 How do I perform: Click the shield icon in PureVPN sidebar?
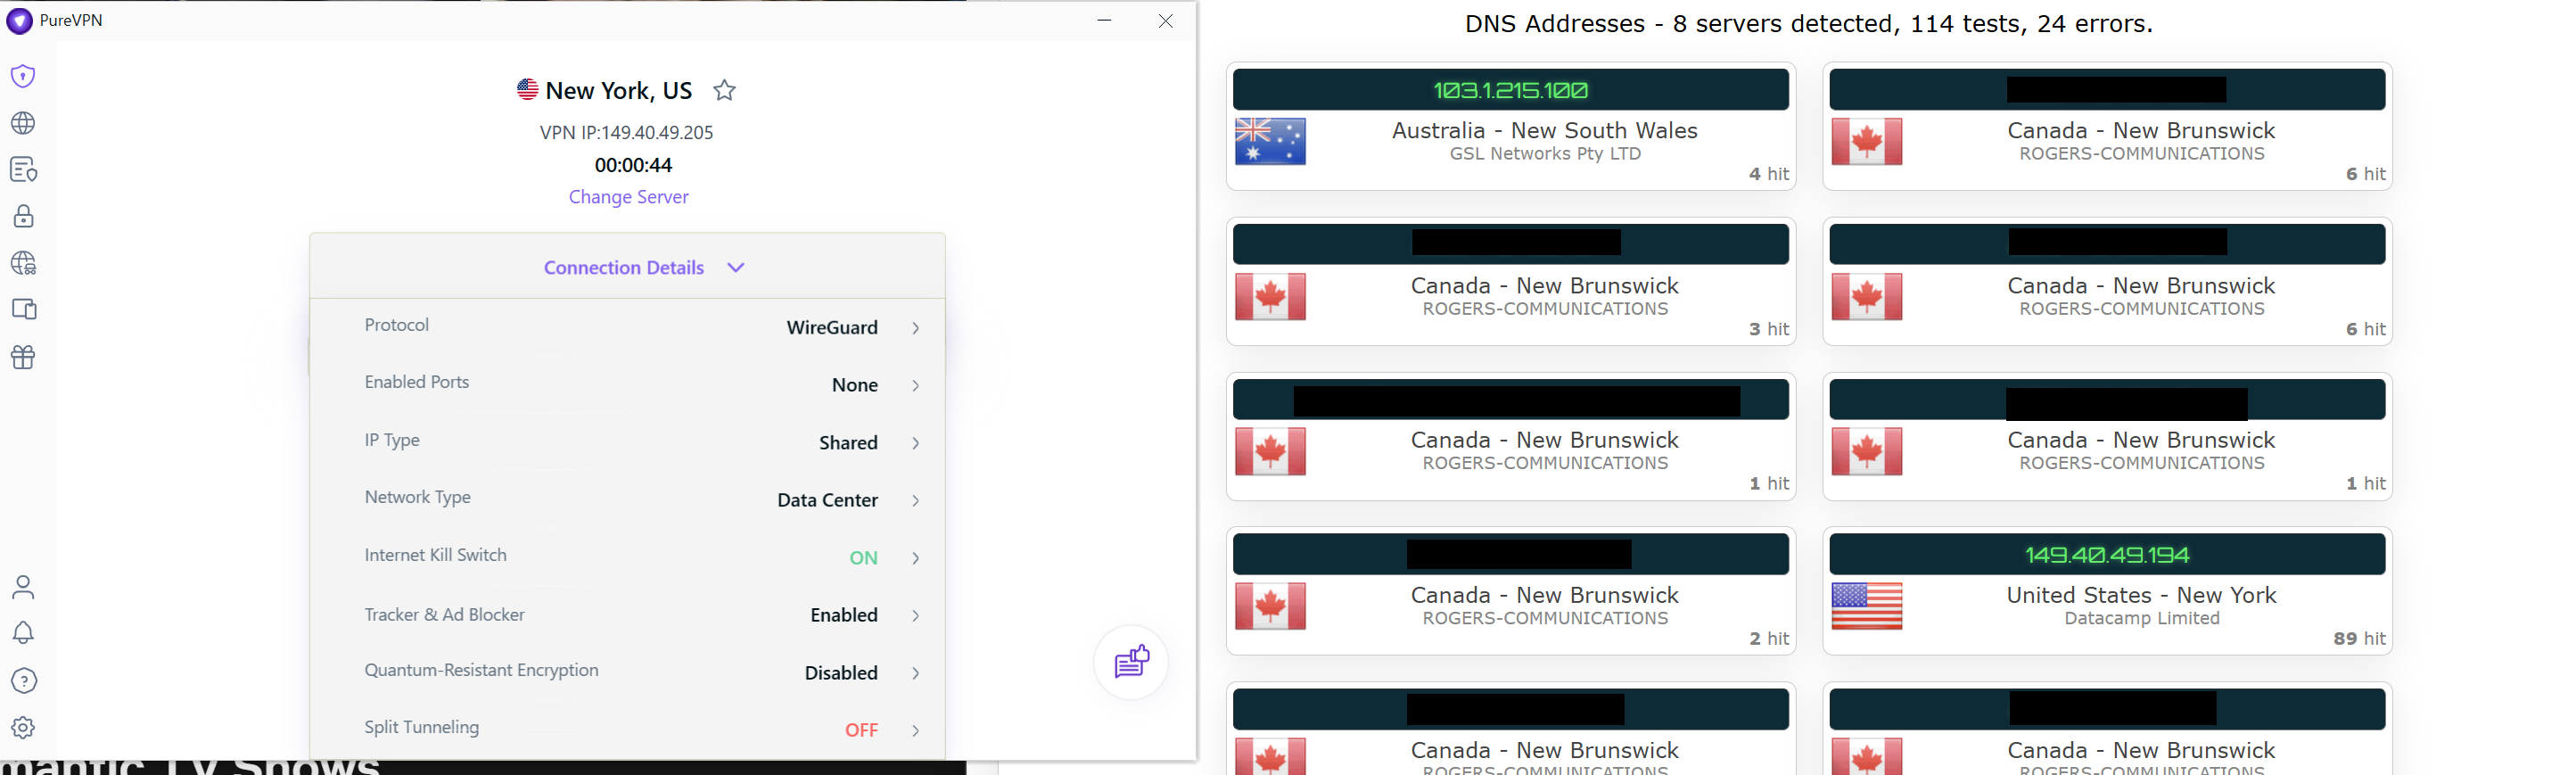coord(23,76)
